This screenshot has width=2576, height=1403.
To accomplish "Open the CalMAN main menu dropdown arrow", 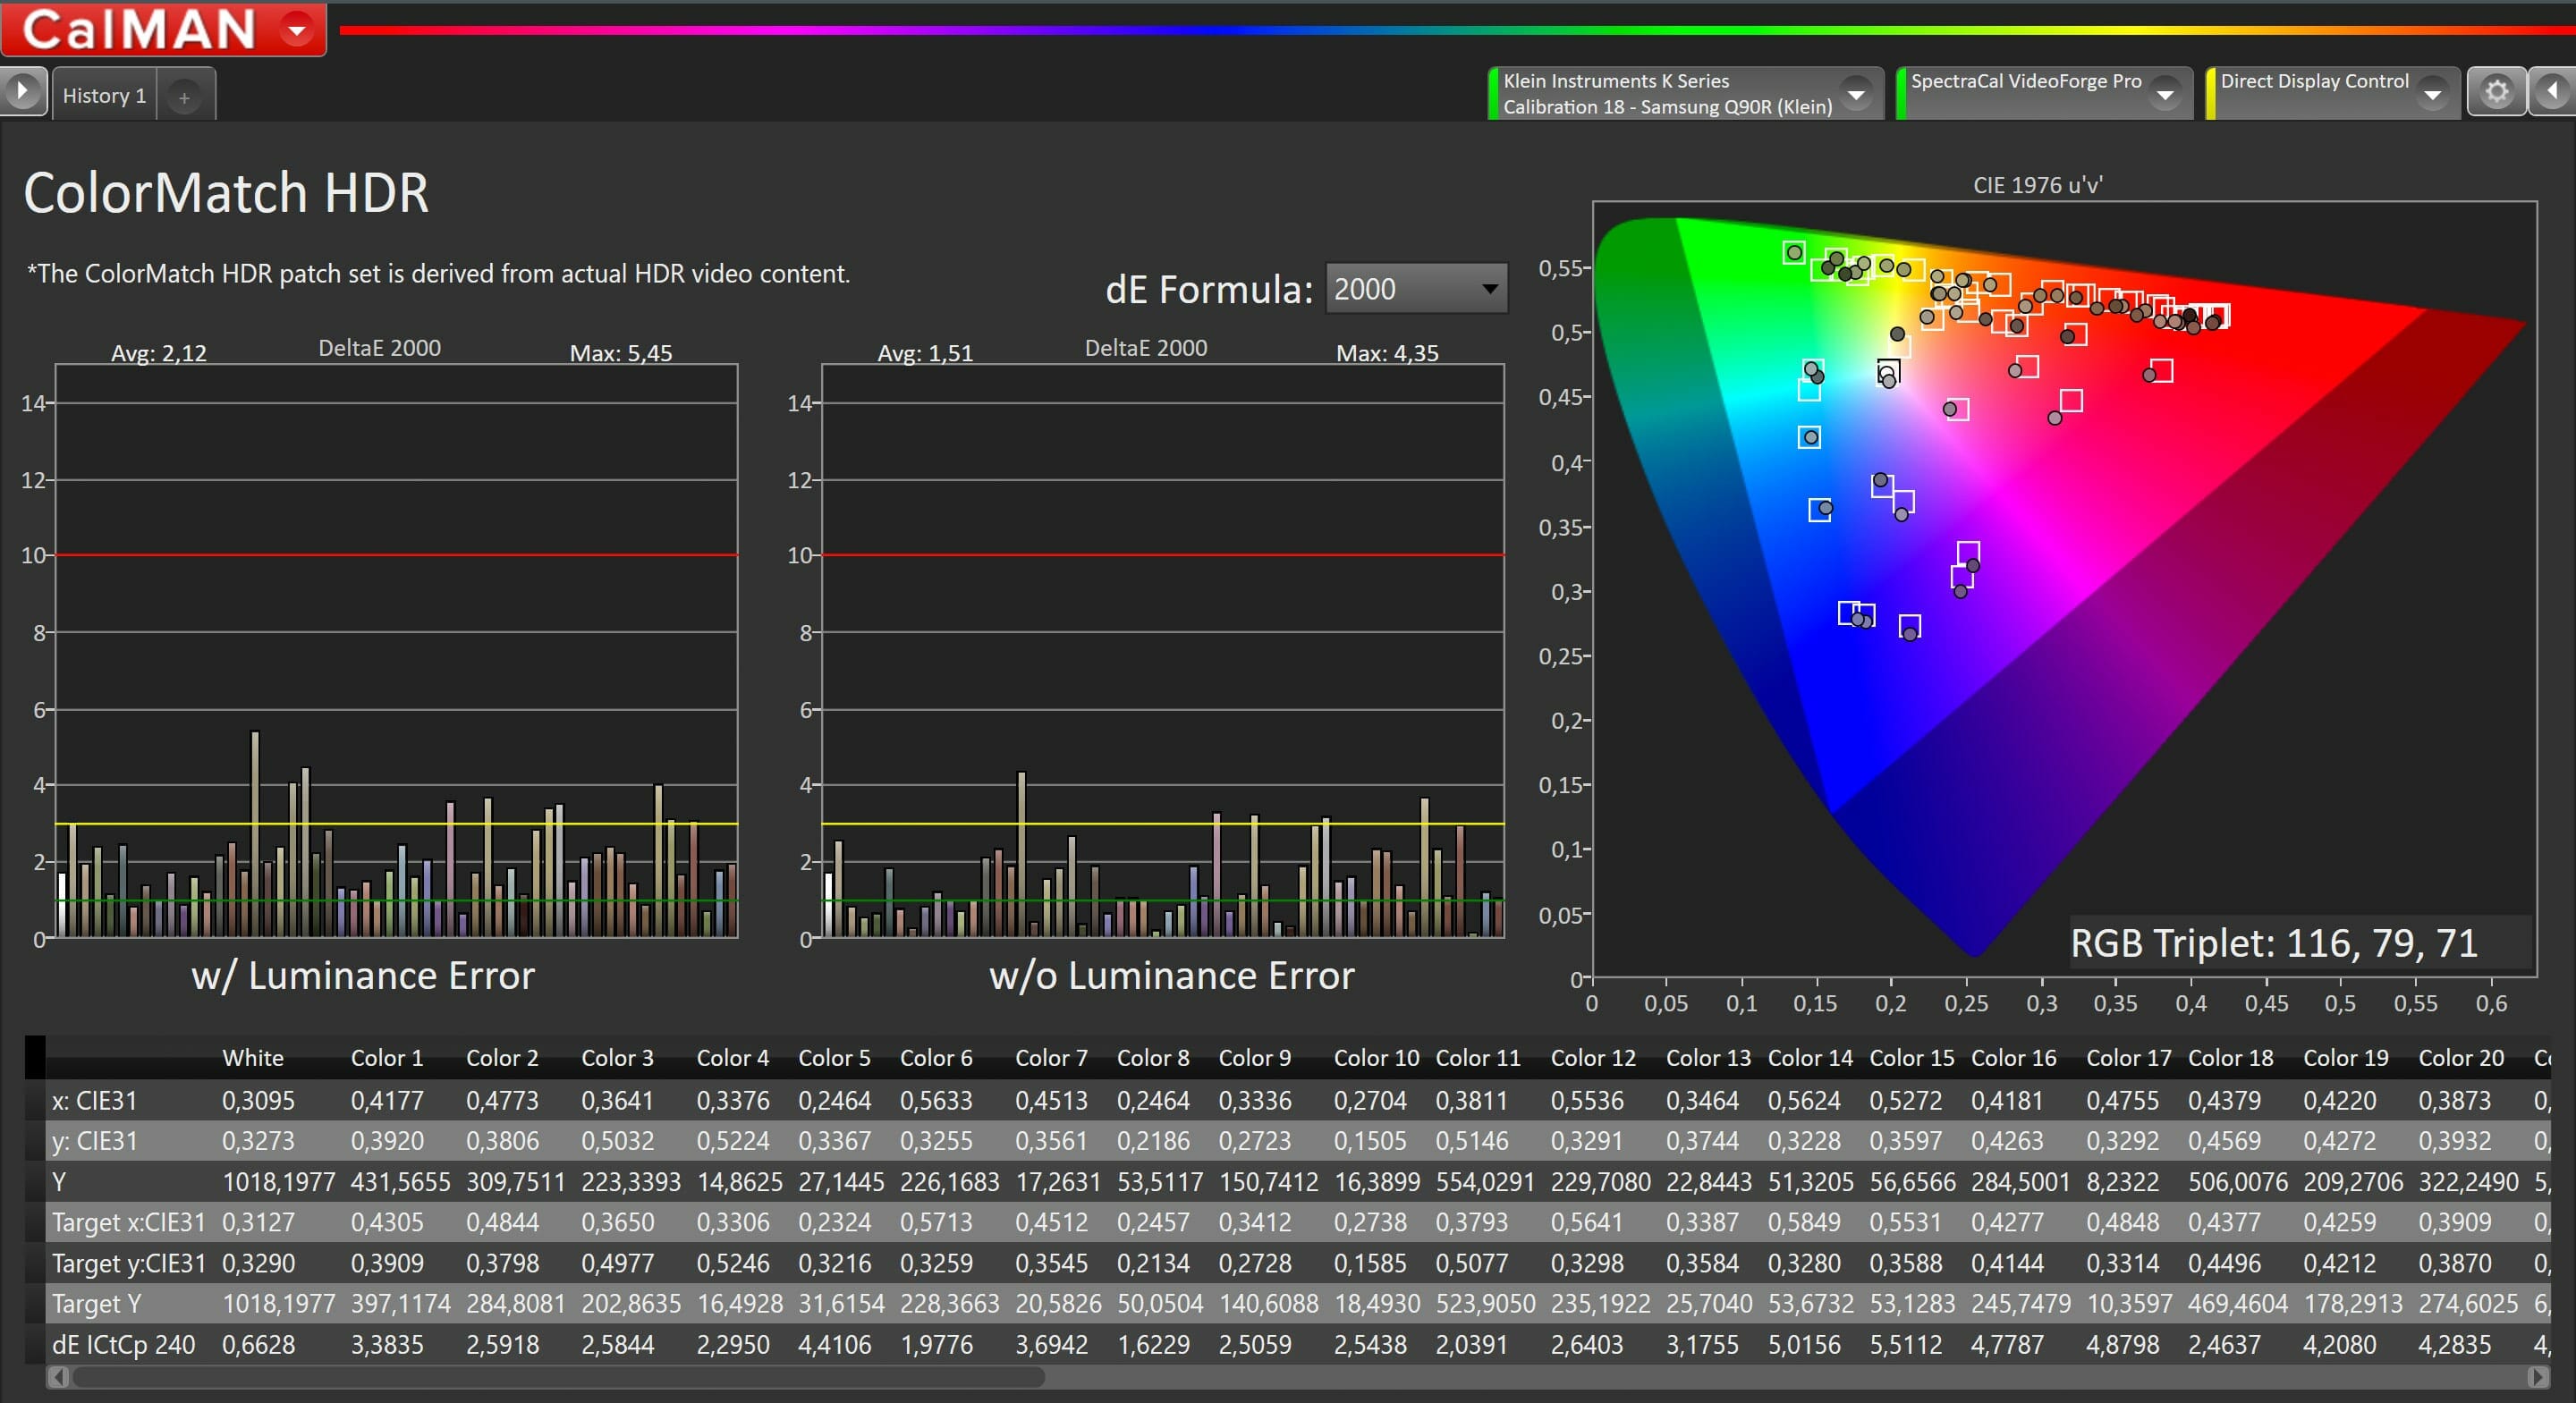I will coord(296,30).
